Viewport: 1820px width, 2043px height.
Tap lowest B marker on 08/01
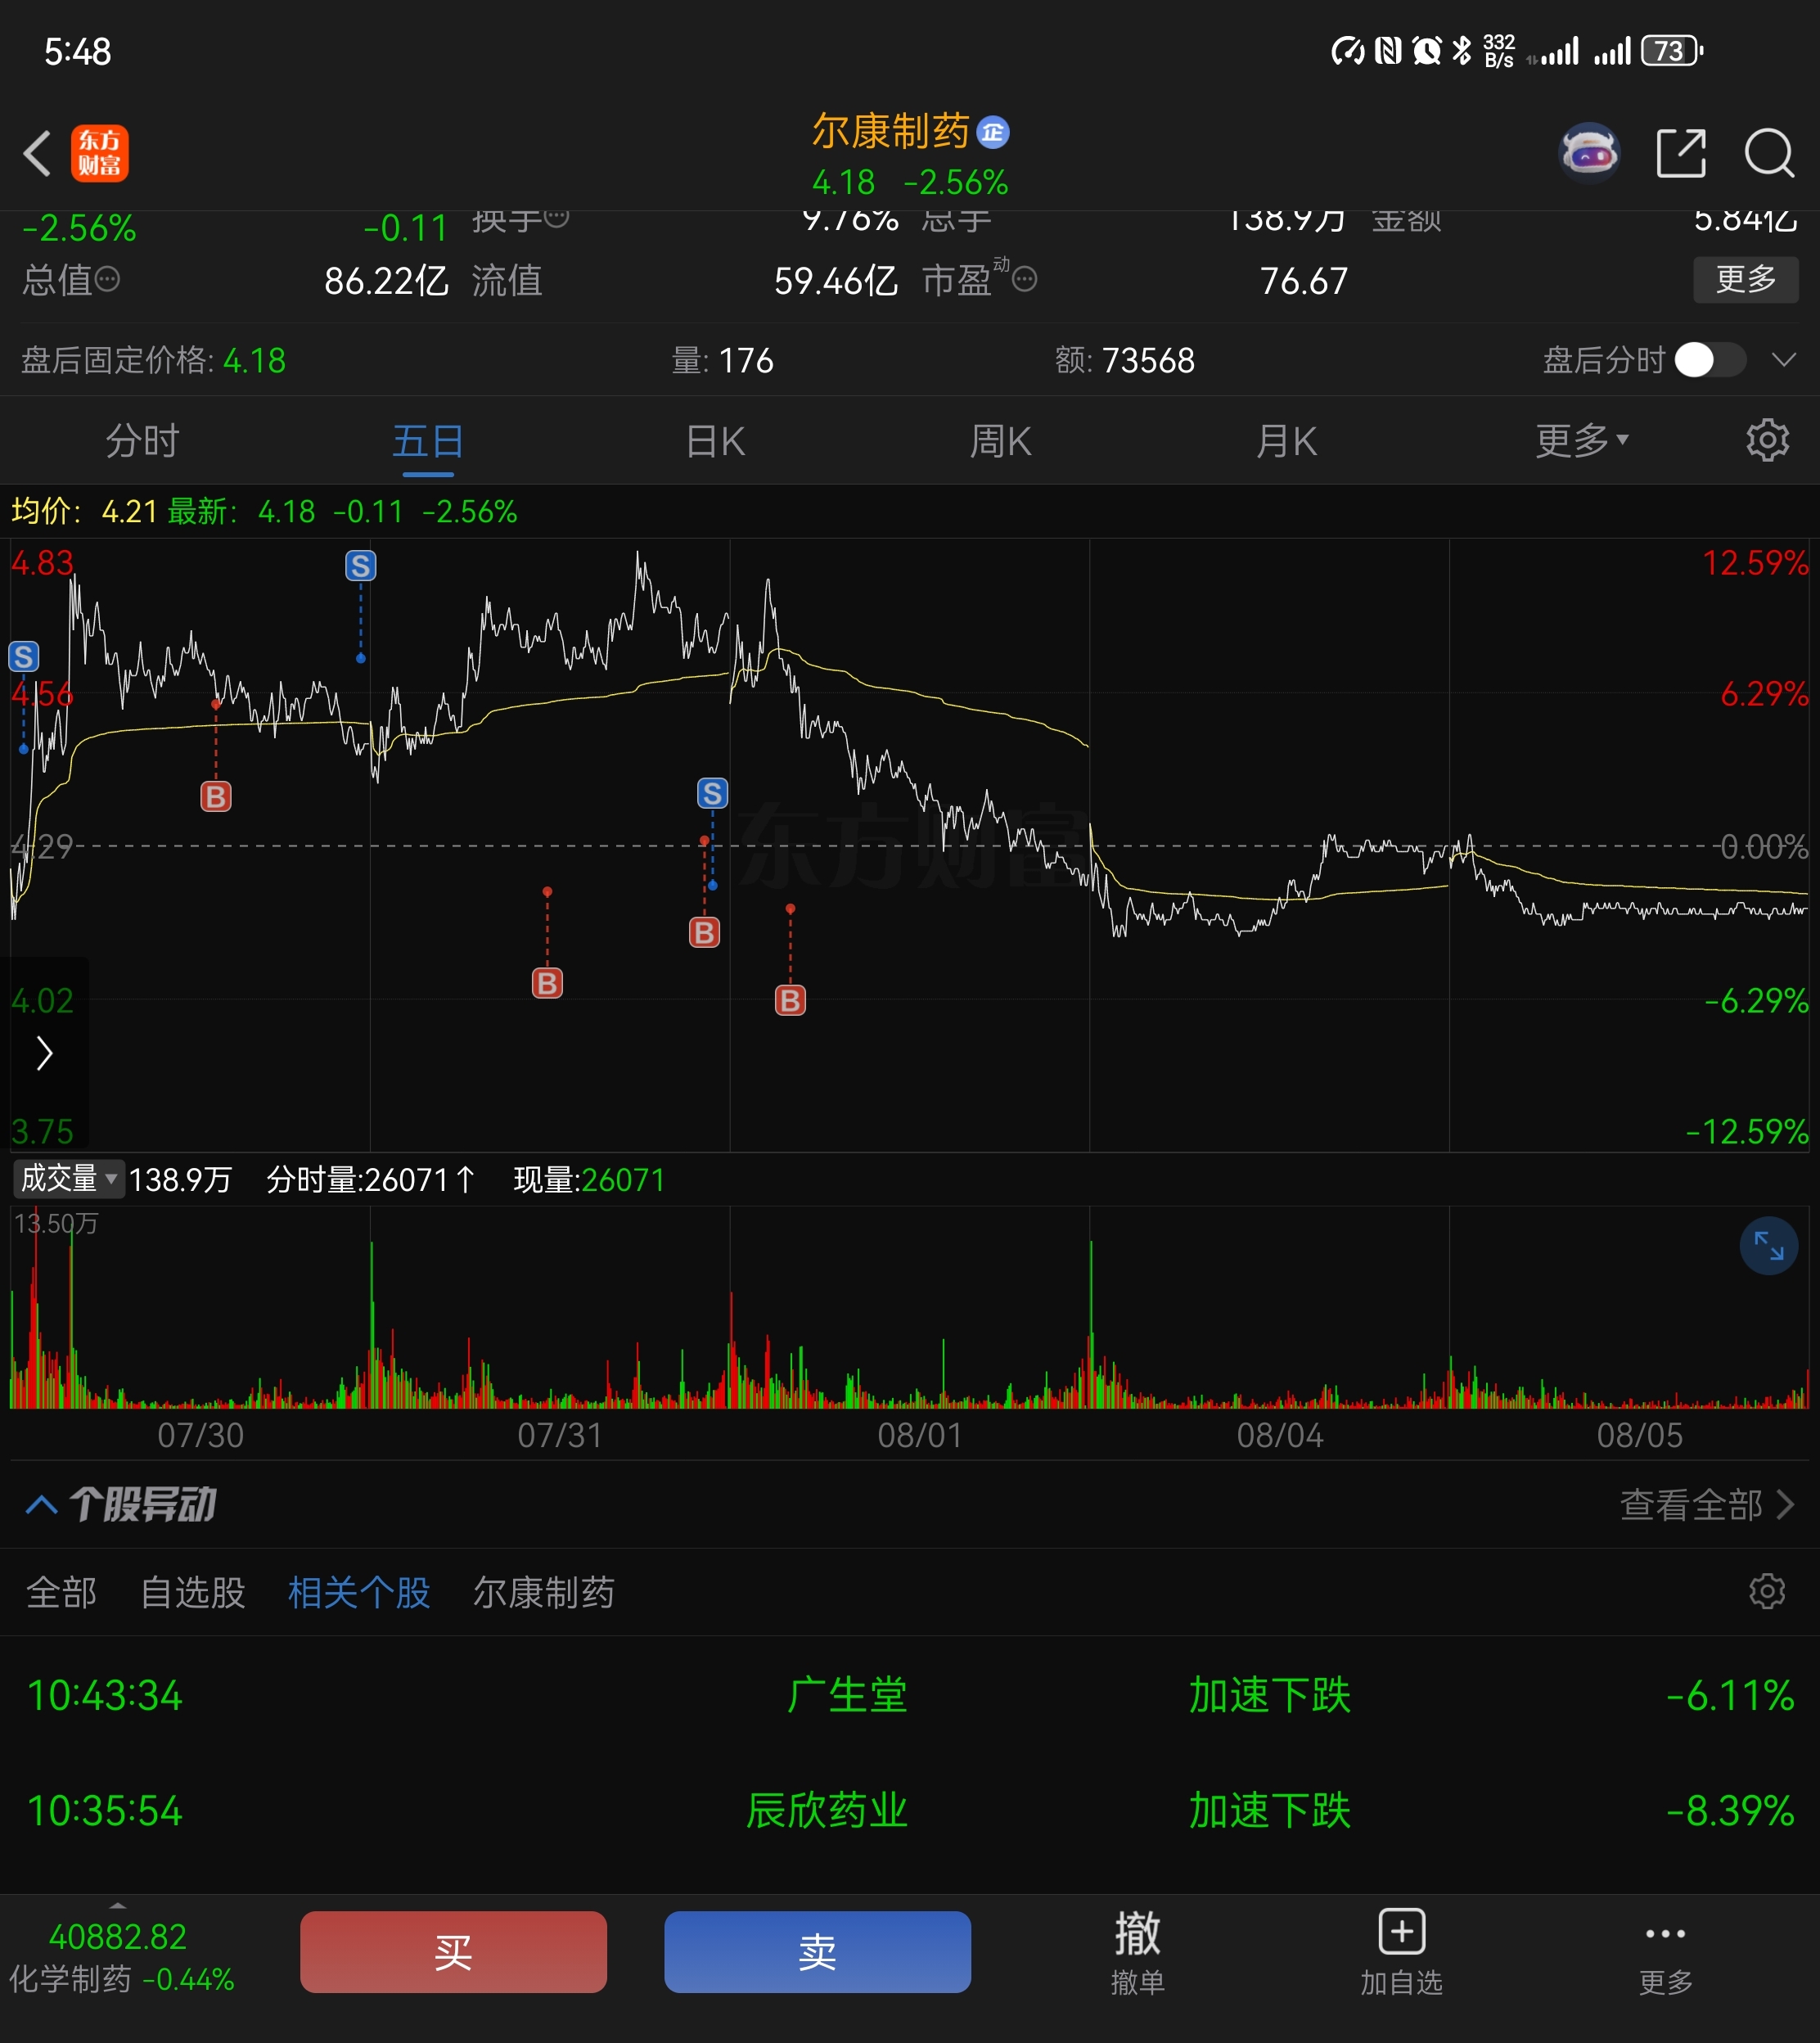click(790, 1000)
